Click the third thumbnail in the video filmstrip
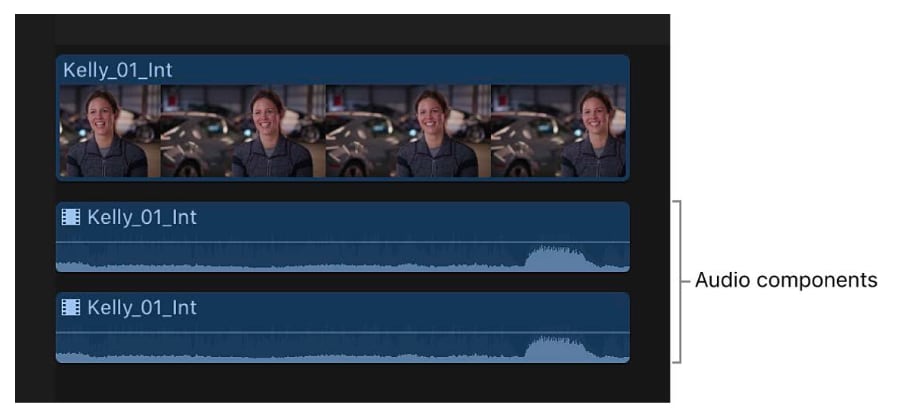The height and width of the screenshot is (420, 898). (x=408, y=131)
